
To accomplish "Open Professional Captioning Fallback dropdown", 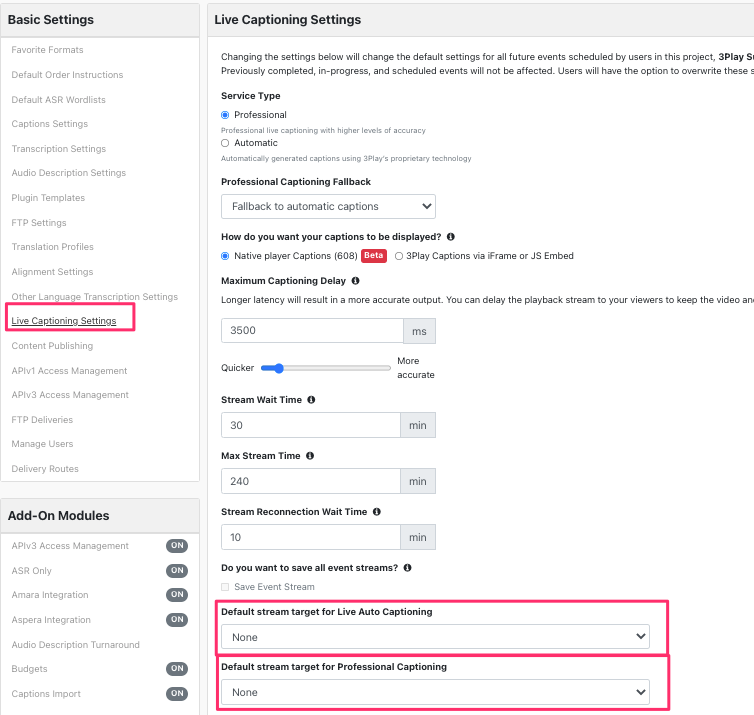I will (x=328, y=206).
